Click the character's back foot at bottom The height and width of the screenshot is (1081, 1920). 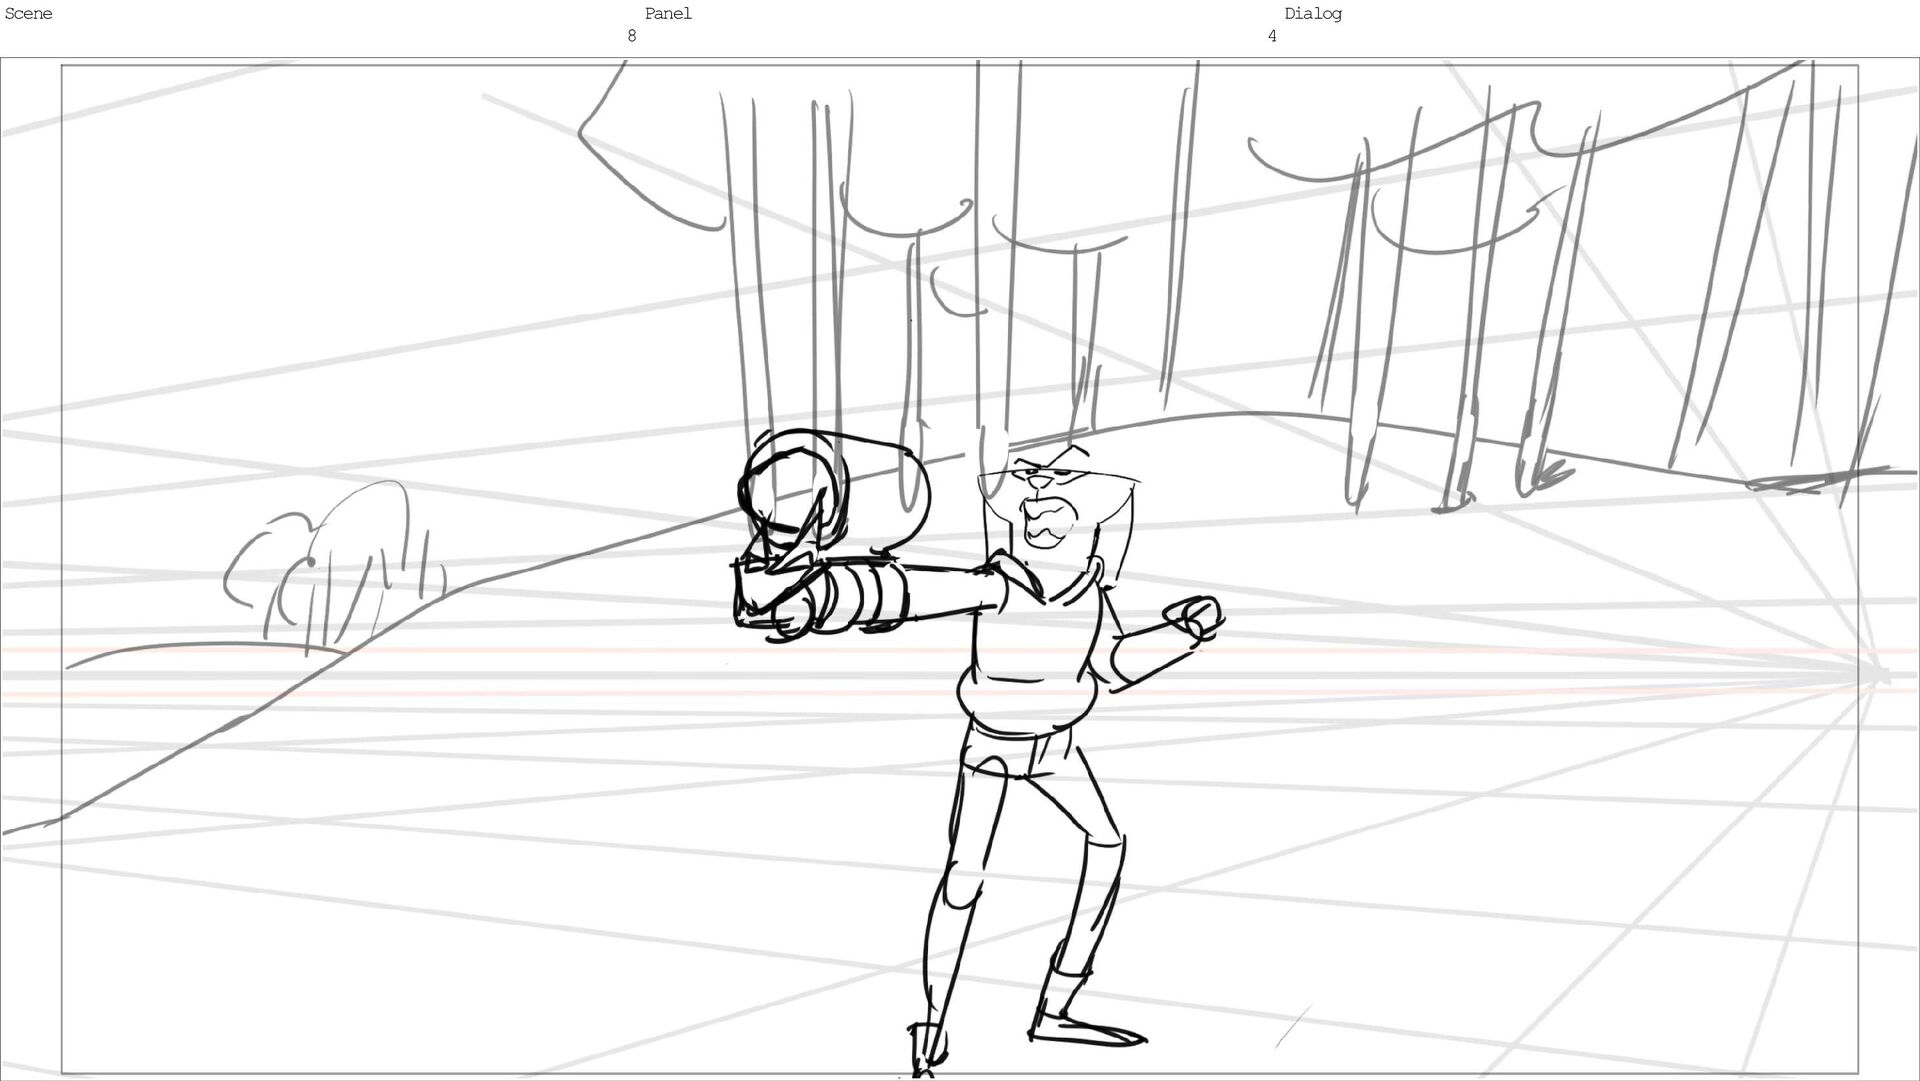(x=925, y=1050)
